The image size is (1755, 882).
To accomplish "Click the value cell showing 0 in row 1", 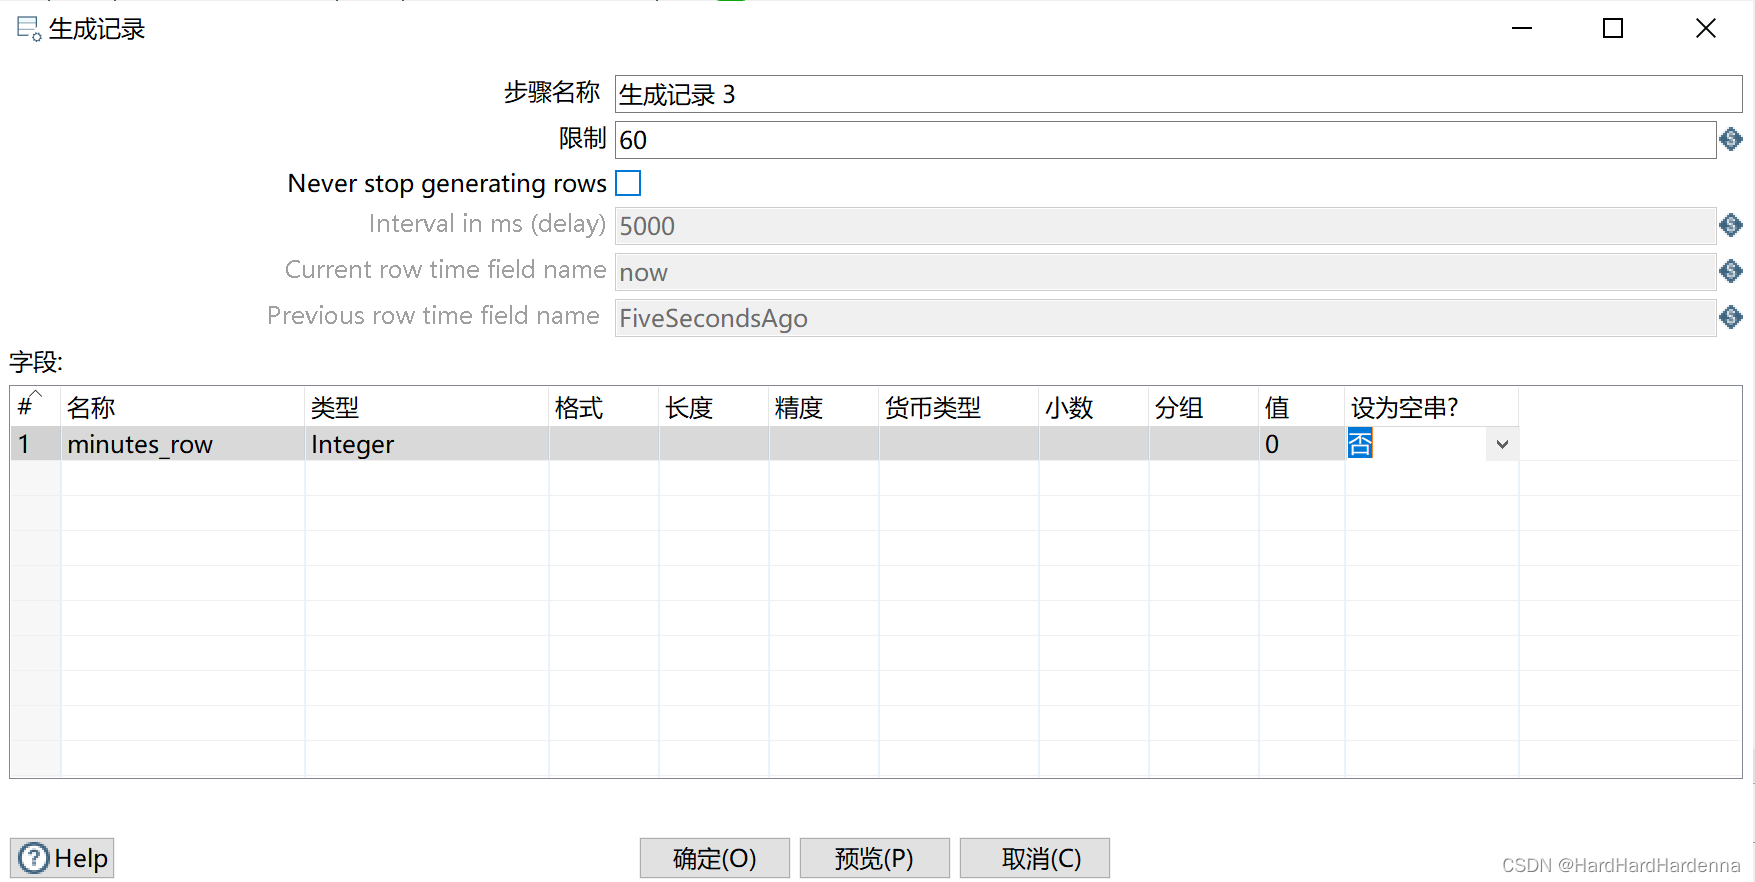I will click(1302, 444).
